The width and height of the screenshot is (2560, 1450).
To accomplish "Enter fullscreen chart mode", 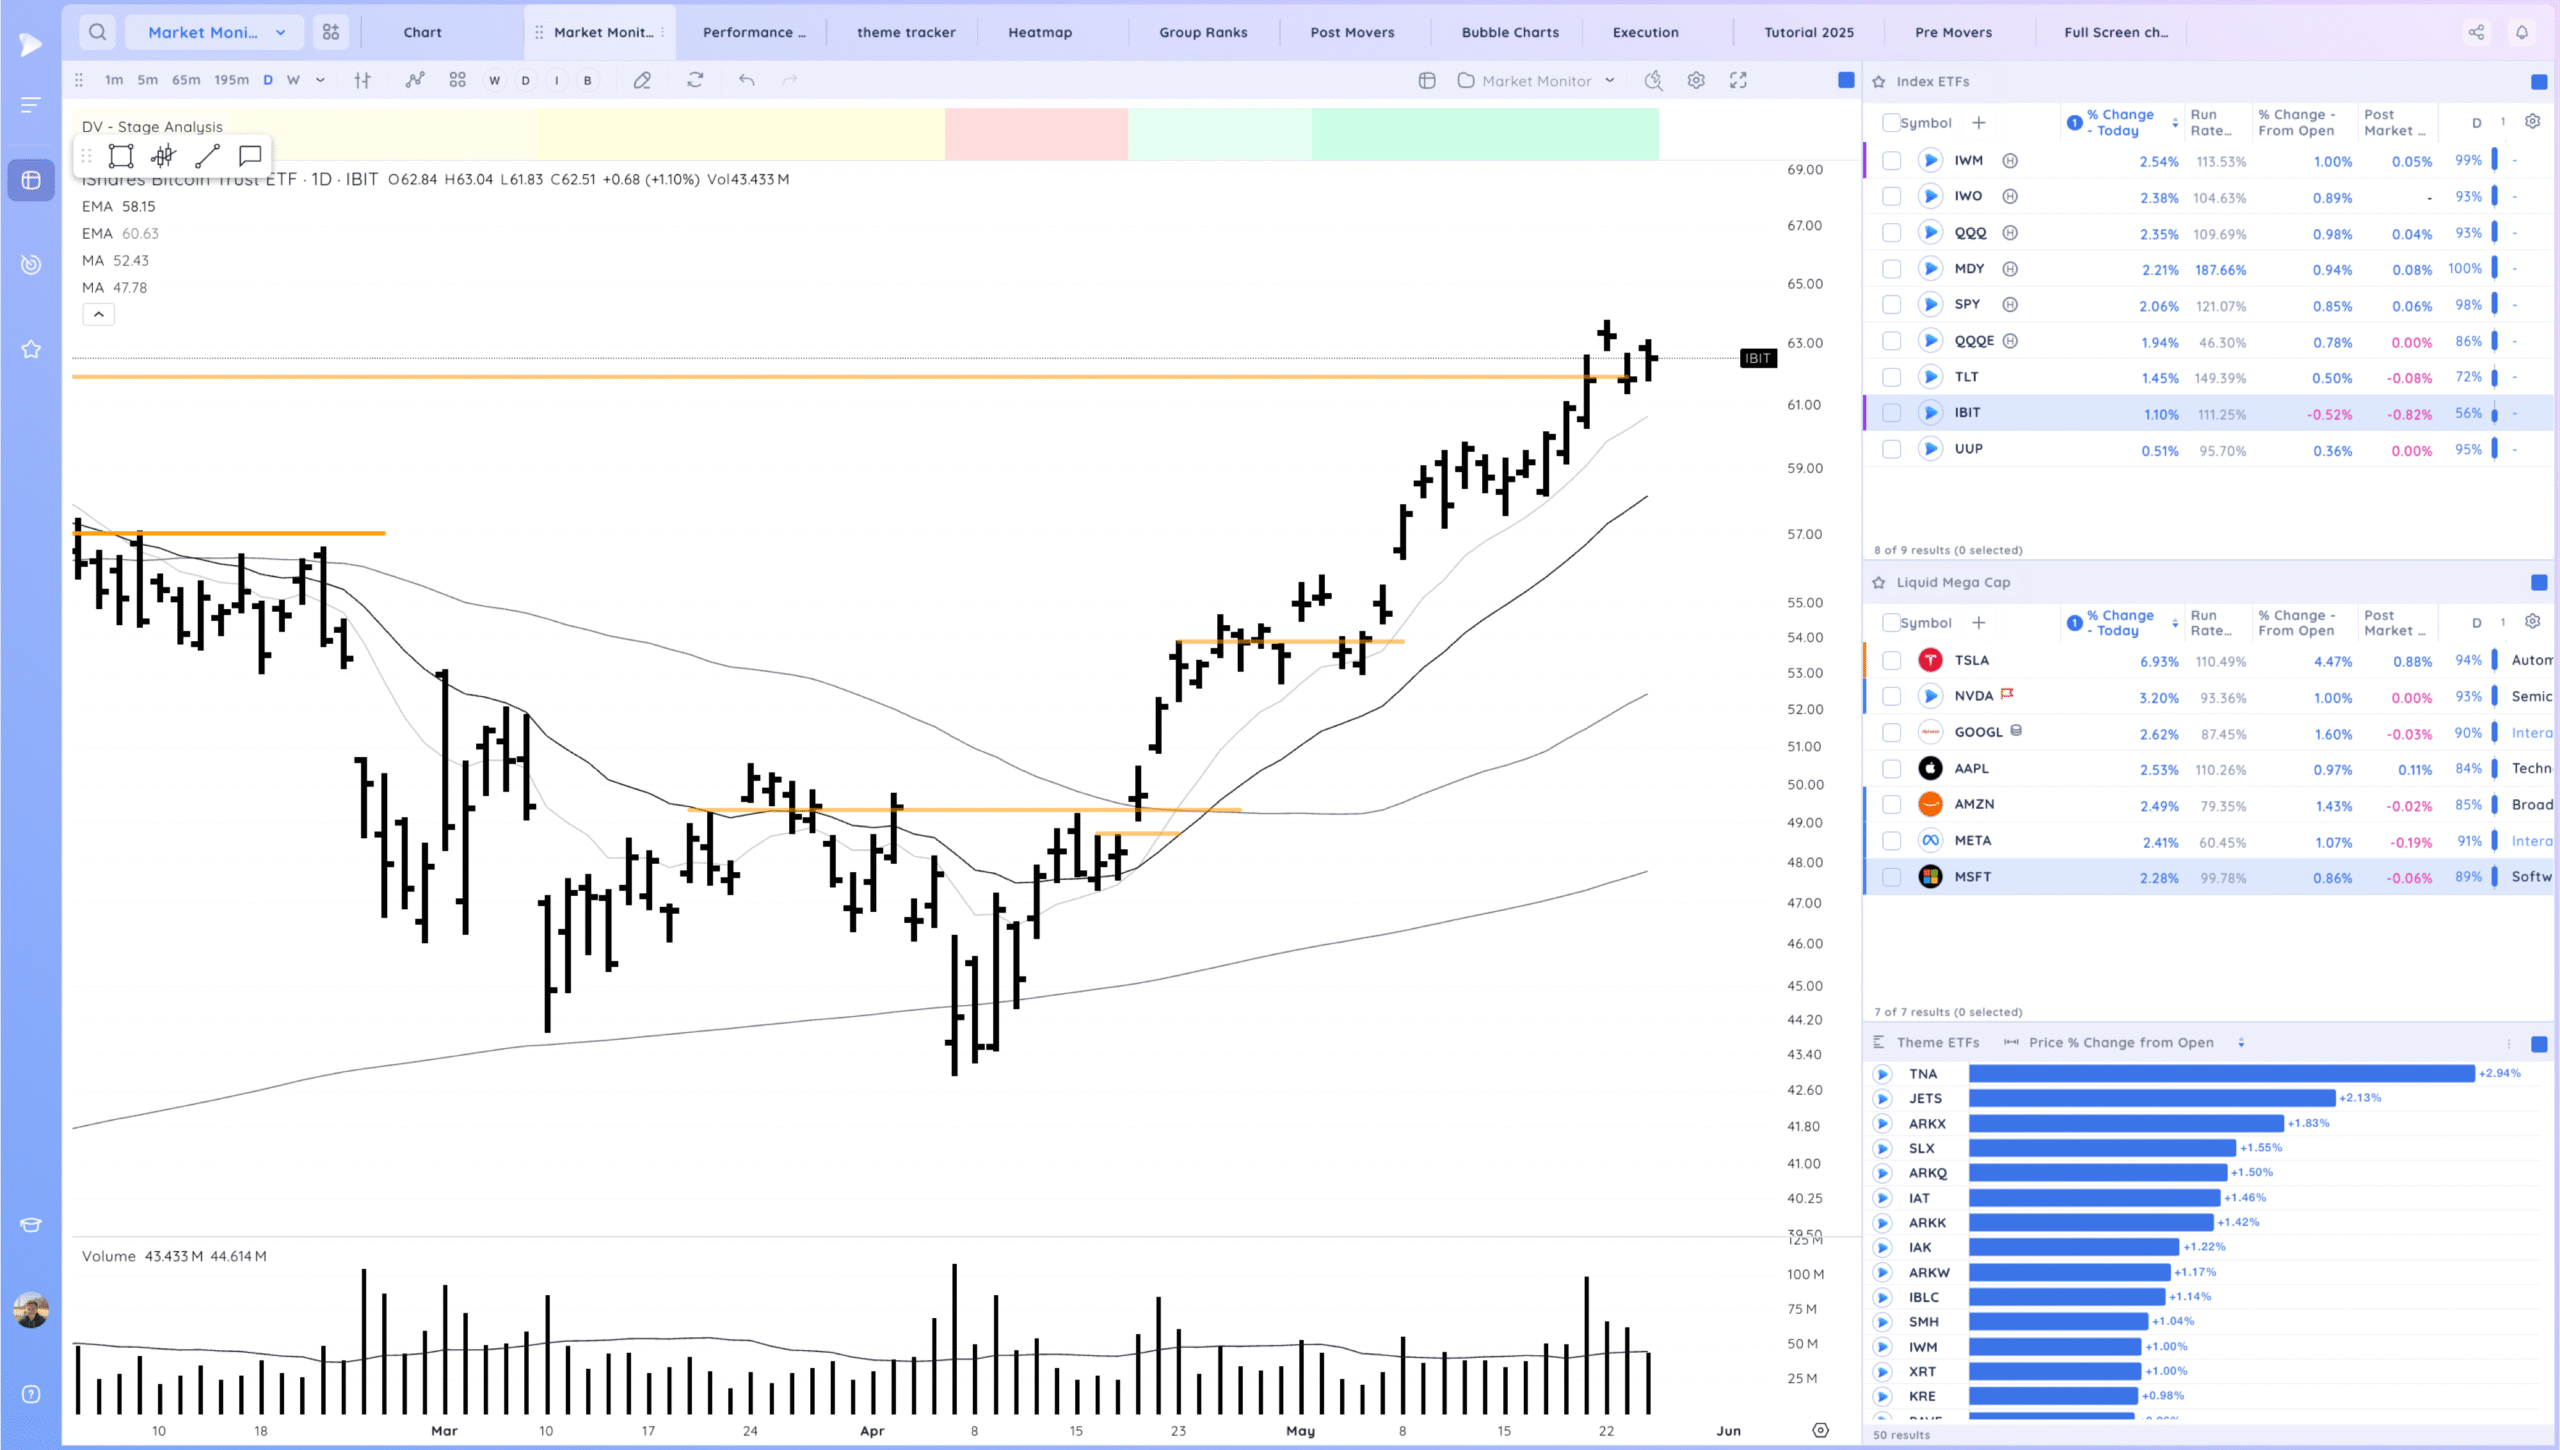I will pyautogui.click(x=1738, y=80).
